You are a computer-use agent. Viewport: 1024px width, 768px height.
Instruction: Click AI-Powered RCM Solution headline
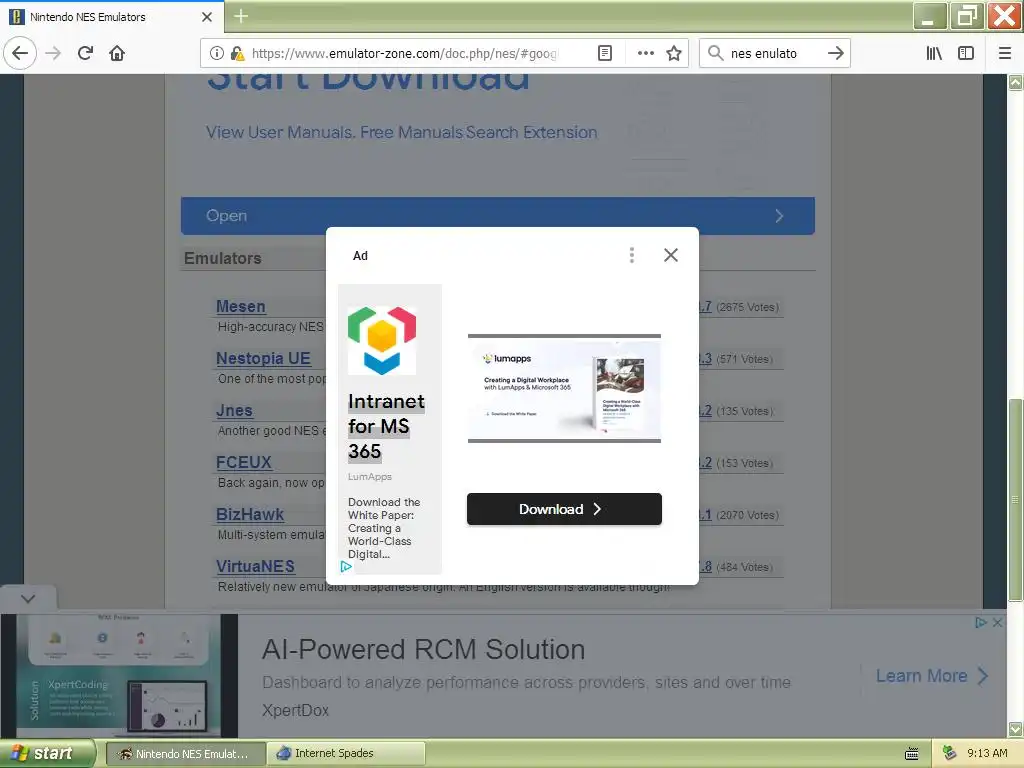tap(423, 650)
